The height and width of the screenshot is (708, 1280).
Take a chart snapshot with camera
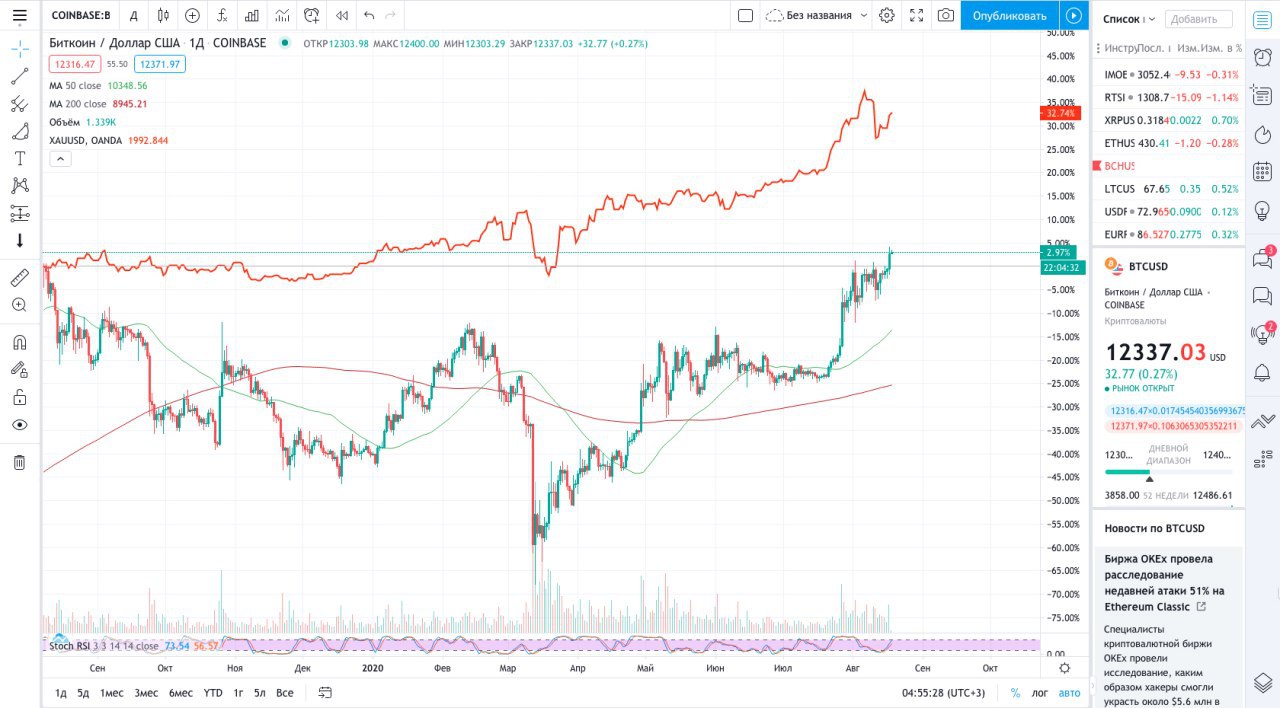click(x=945, y=15)
